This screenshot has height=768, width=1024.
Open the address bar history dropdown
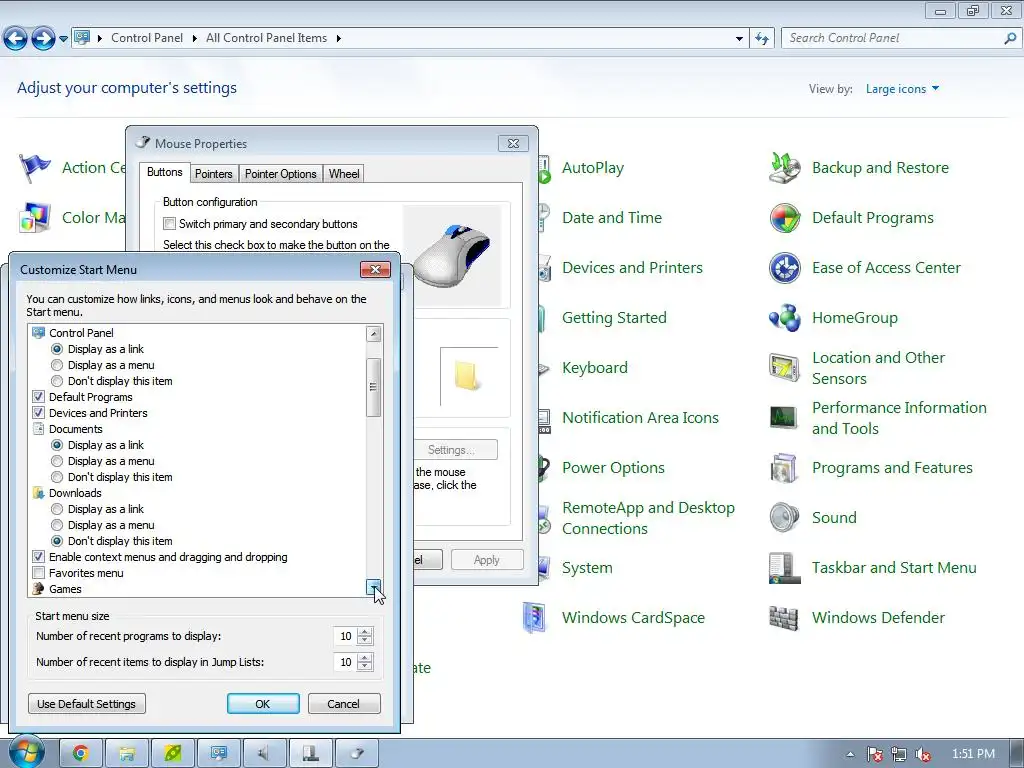click(x=739, y=39)
